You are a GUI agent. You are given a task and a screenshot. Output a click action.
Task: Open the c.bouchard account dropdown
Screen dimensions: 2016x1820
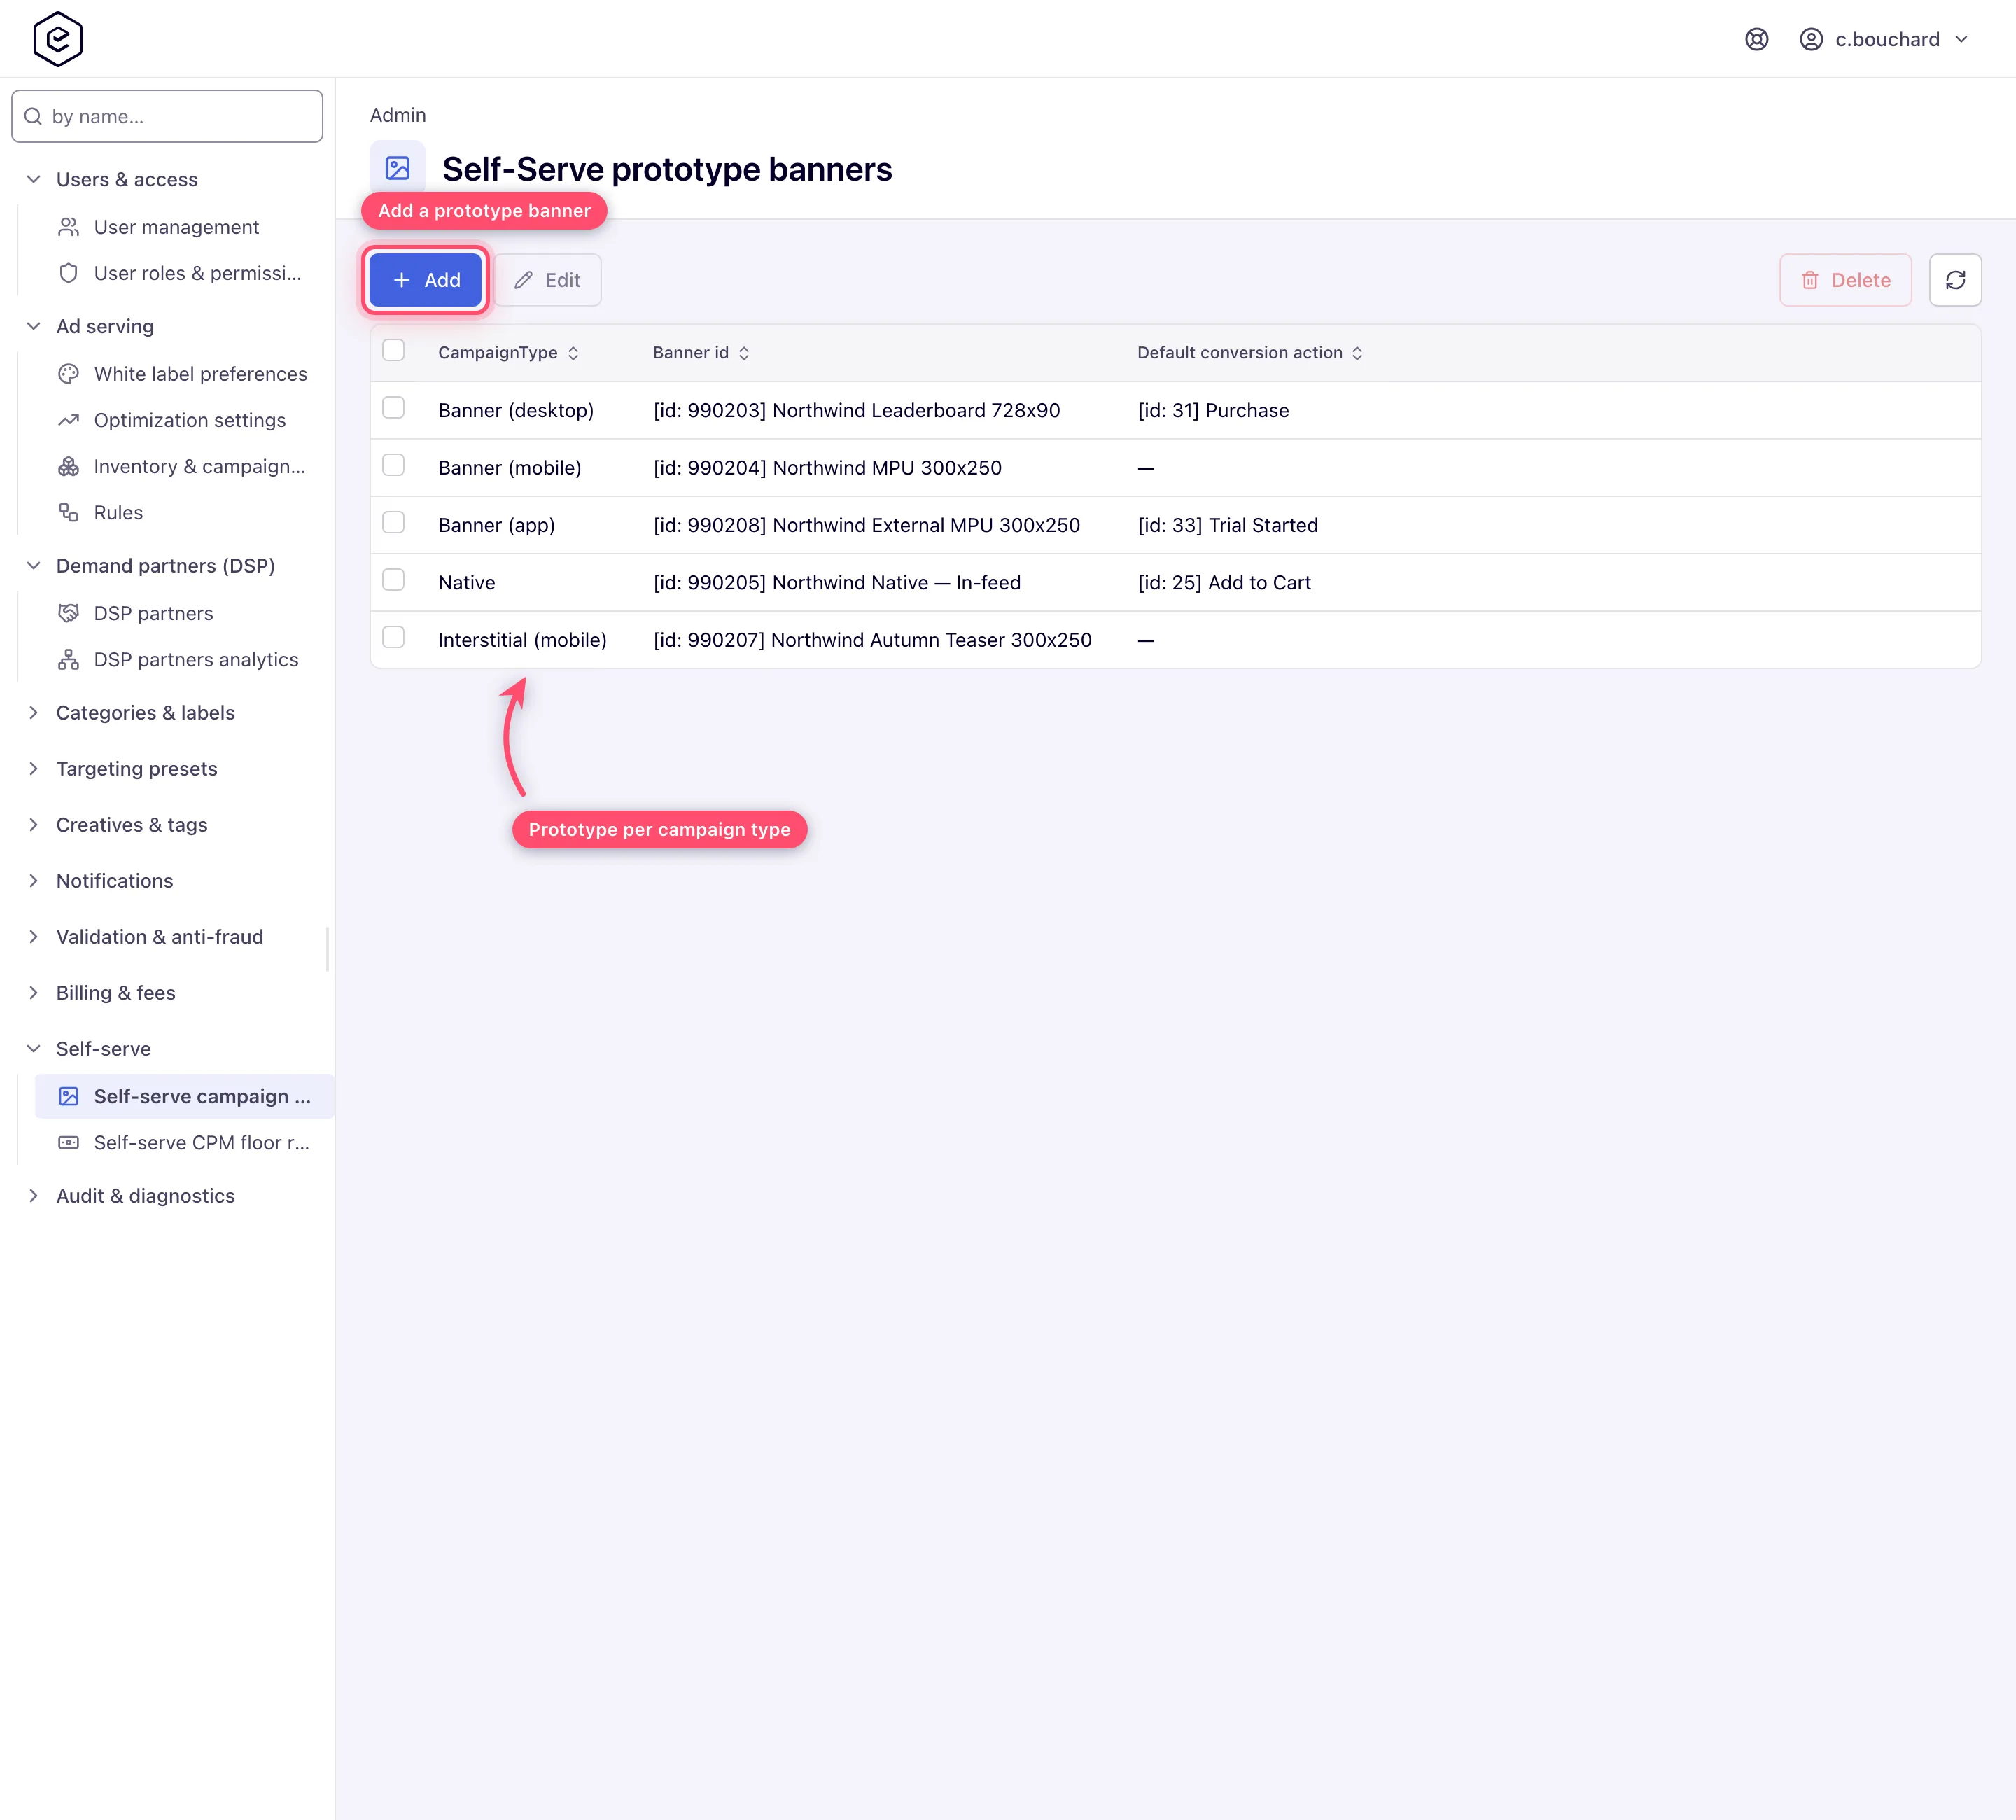(x=1885, y=39)
